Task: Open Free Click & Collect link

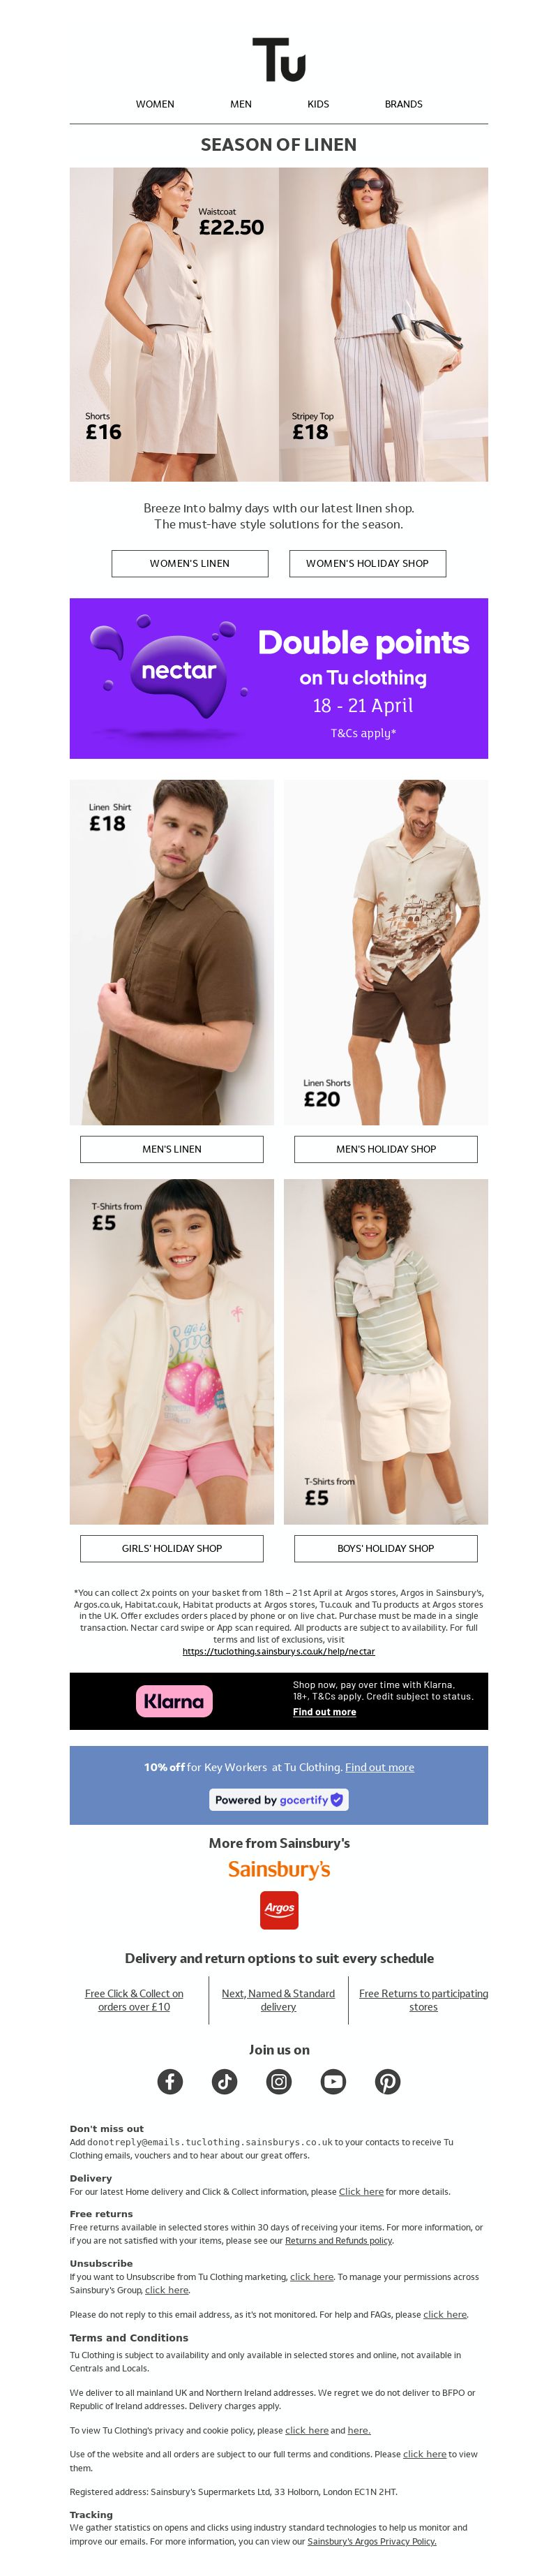Action: coord(134,2000)
